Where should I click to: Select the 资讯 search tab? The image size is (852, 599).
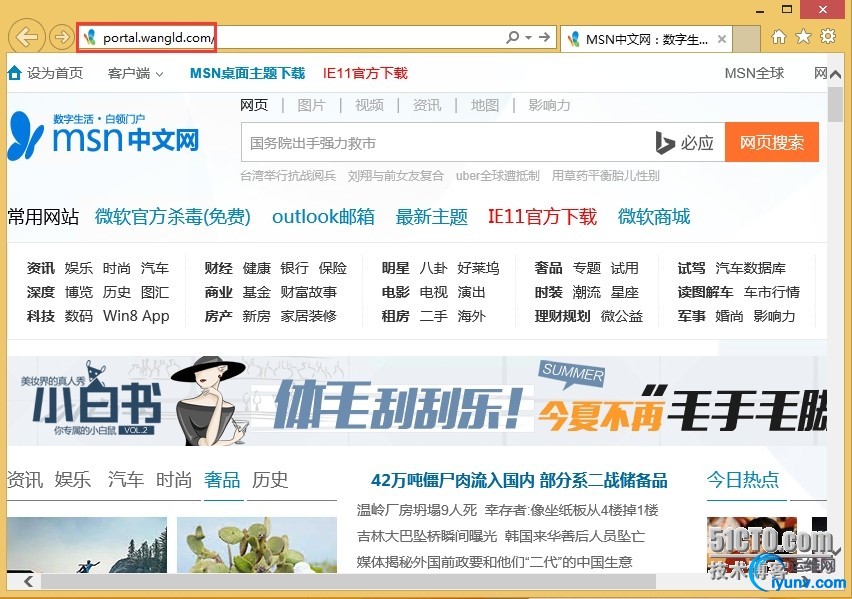point(427,105)
